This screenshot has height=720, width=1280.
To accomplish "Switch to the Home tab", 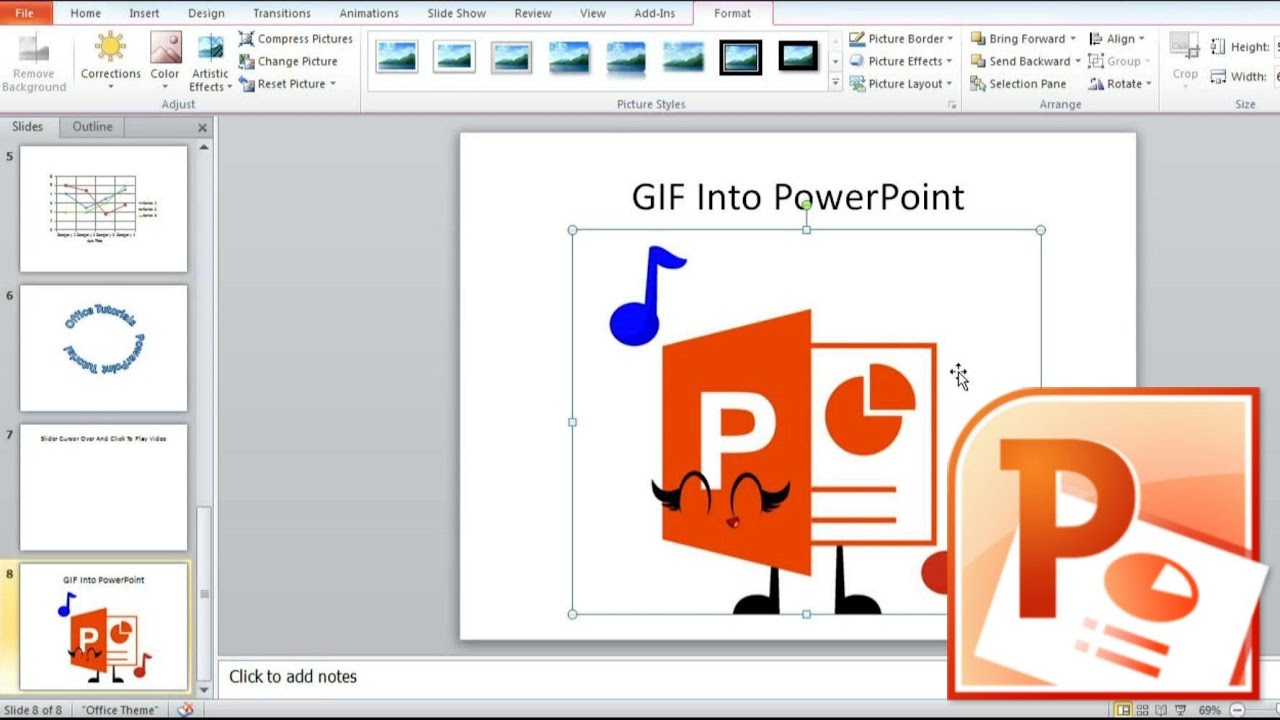I will [x=85, y=13].
